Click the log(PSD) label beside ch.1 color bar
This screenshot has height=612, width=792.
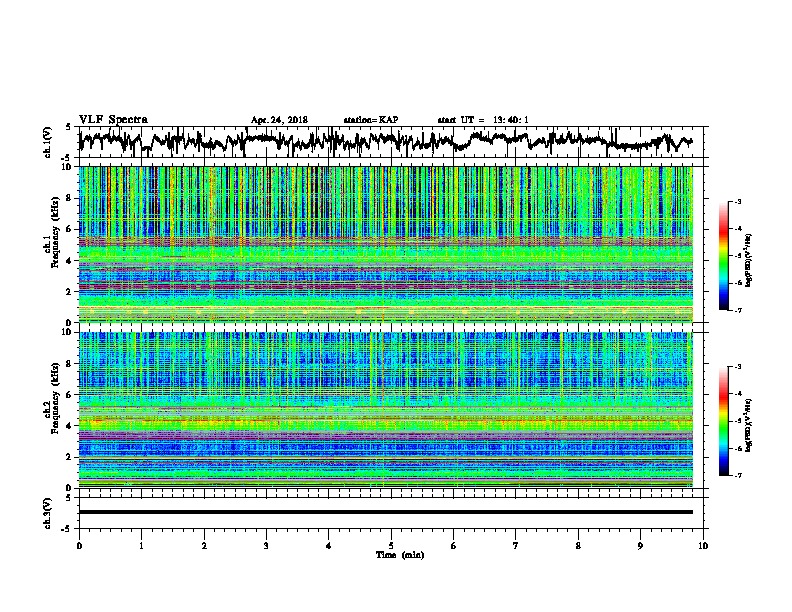(749, 260)
